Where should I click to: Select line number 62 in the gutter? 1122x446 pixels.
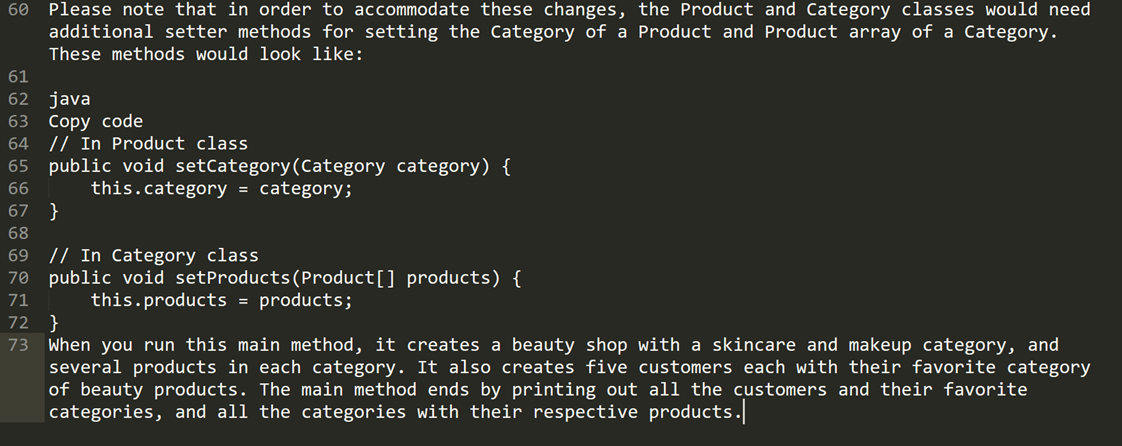pos(18,99)
